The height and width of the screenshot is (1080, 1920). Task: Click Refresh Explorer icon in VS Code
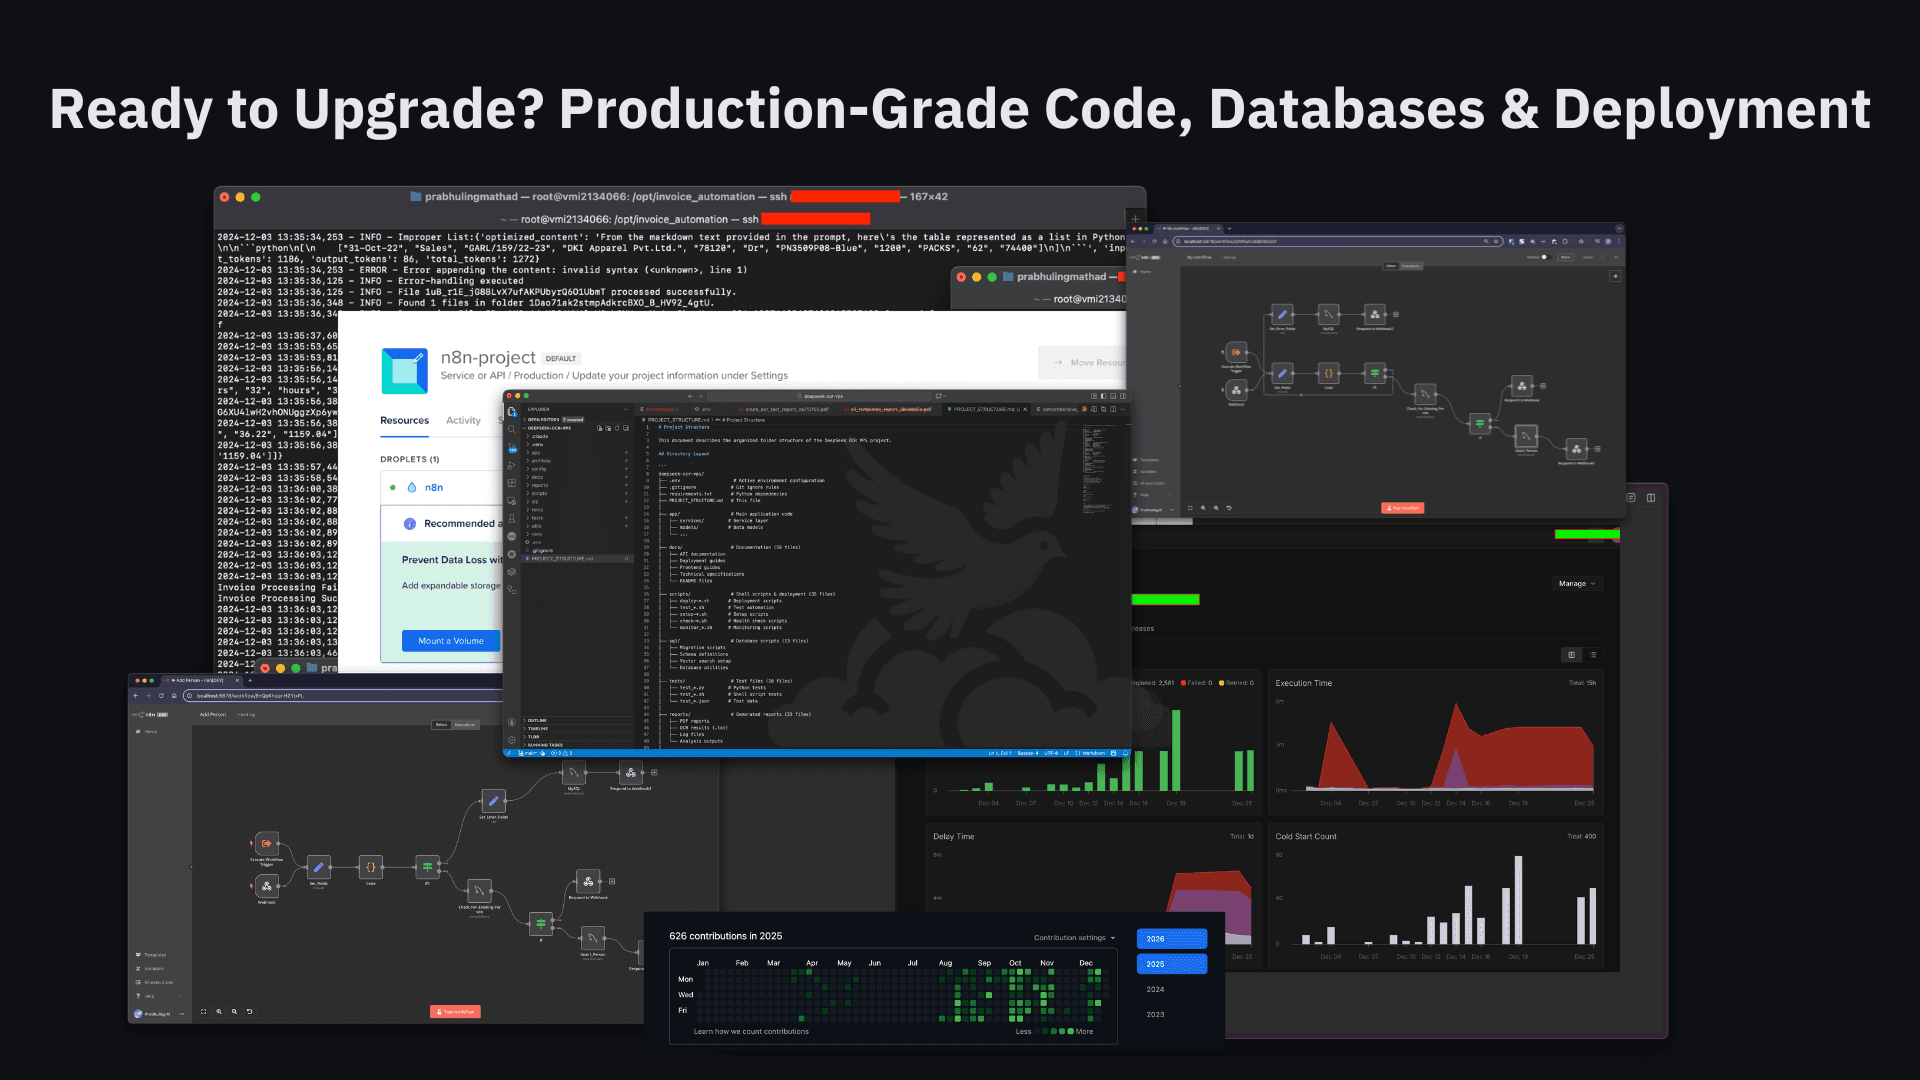point(617,428)
